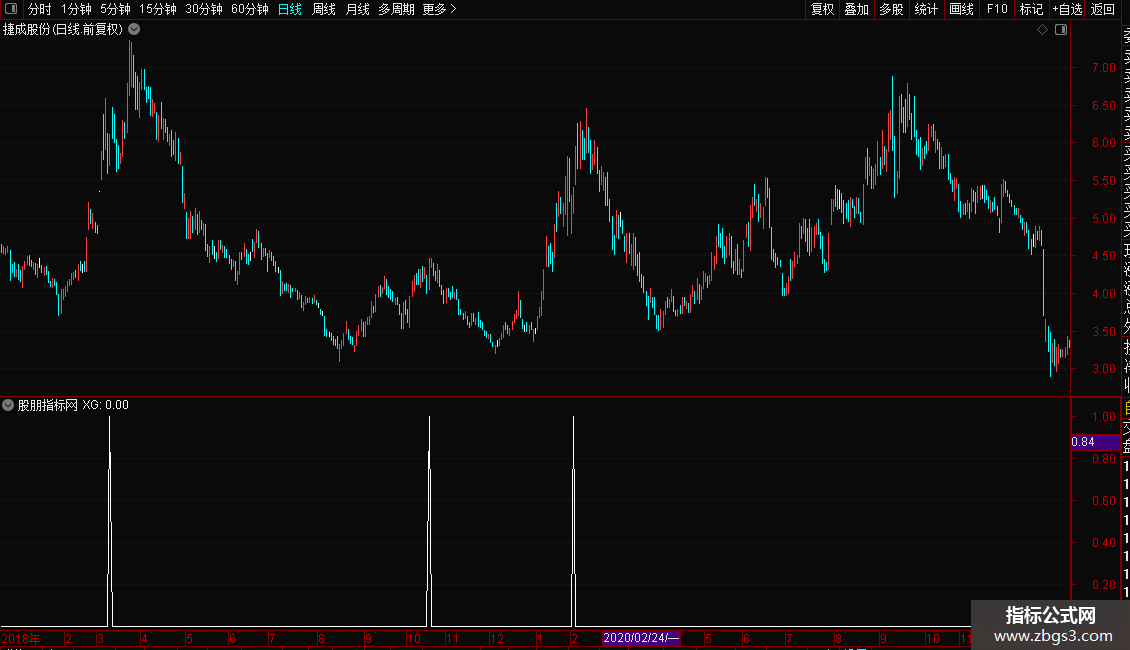The height and width of the screenshot is (650, 1130).
Task: Switch to 周线 weekly chart
Action: tap(324, 9)
